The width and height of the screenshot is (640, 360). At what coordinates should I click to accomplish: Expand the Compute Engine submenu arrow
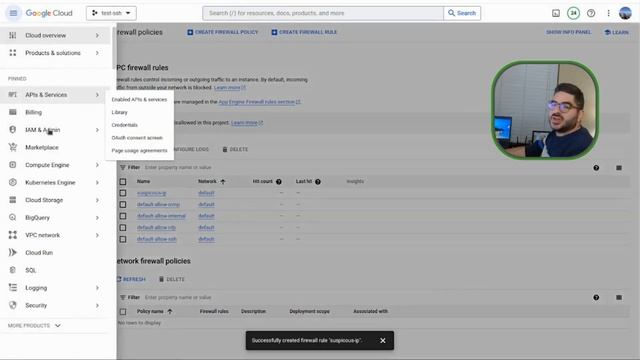(97, 165)
